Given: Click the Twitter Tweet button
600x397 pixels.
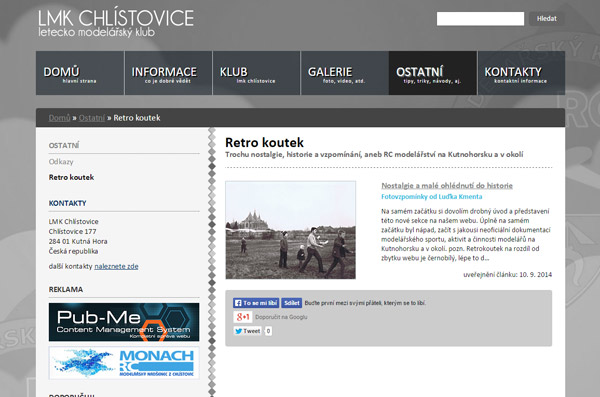Looking at the screenshot, I should click(x=248, y=331).
